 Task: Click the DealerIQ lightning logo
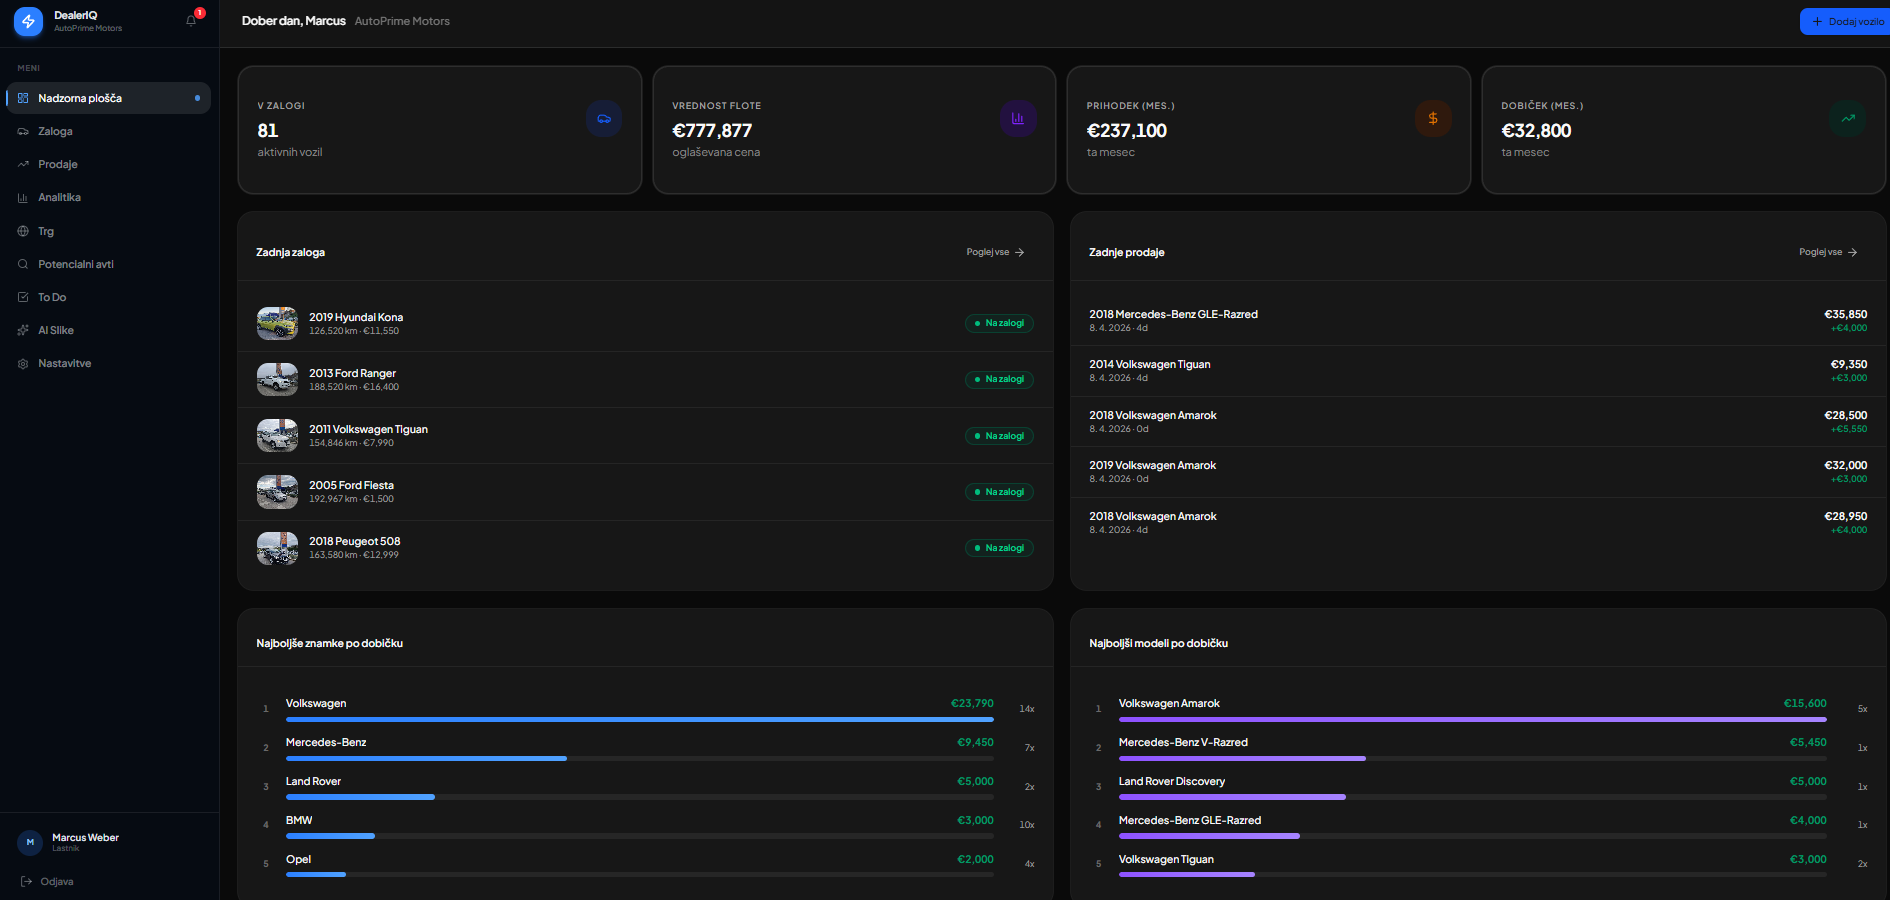point(28,21)
